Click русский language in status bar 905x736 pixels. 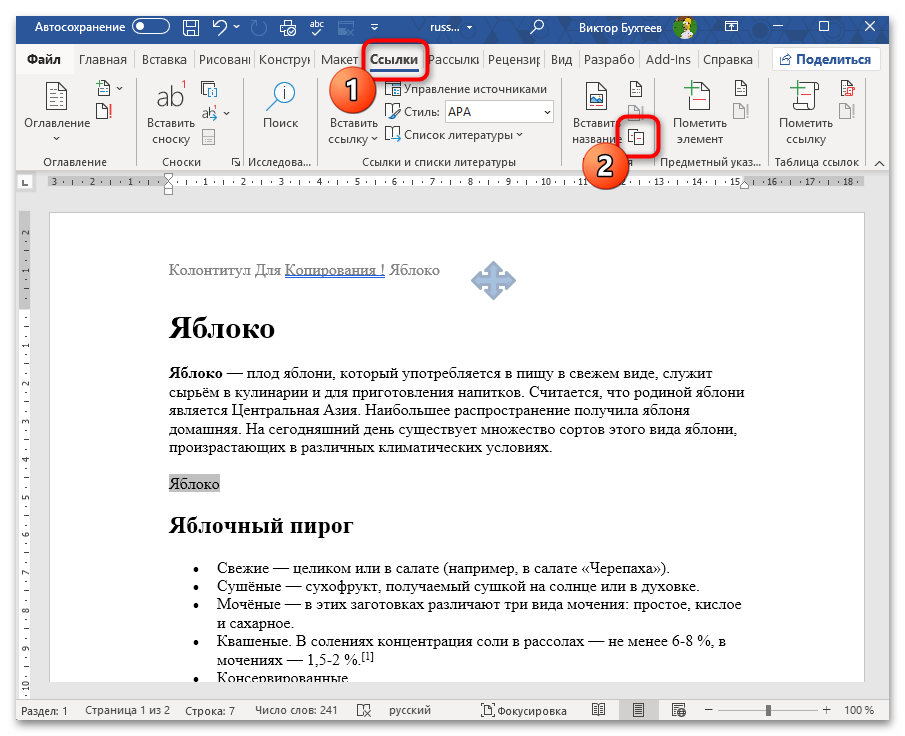coord(410,711)
